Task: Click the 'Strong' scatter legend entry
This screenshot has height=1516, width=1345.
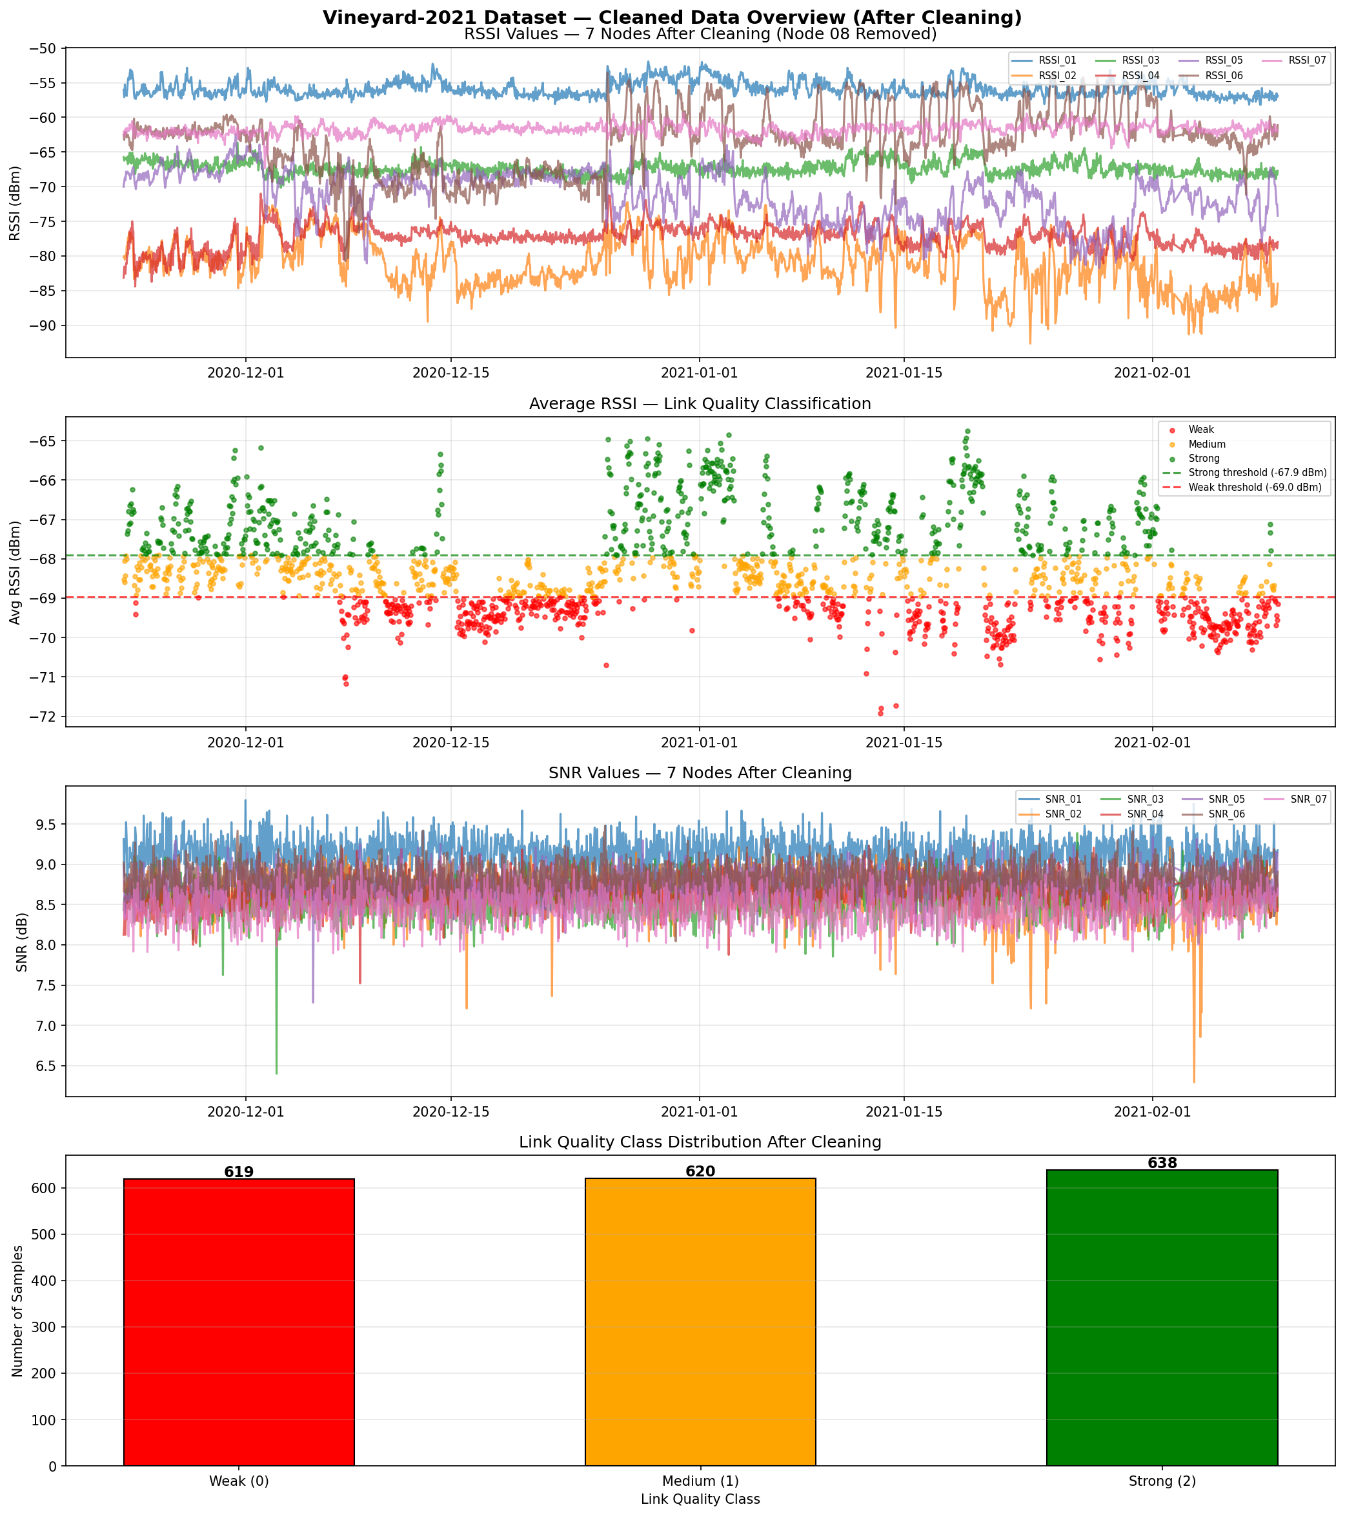Action: click(x=1190, y=459)
